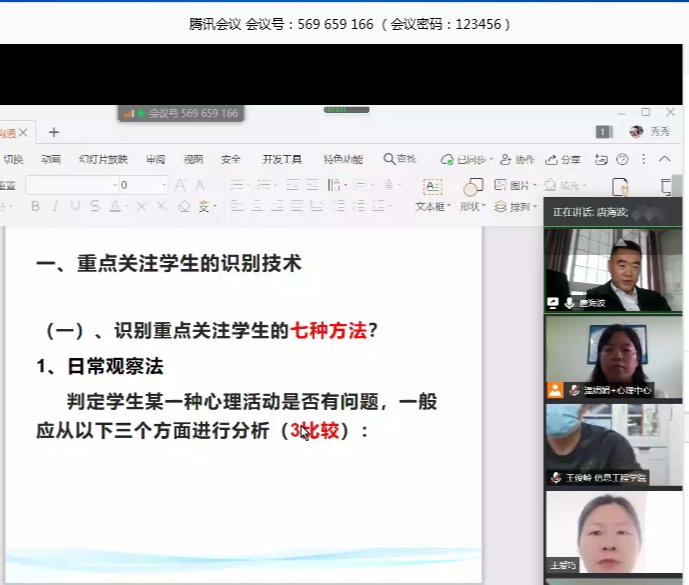Open the 形状 shapes dropdown

pyautogui.click(x=472, y=206)
